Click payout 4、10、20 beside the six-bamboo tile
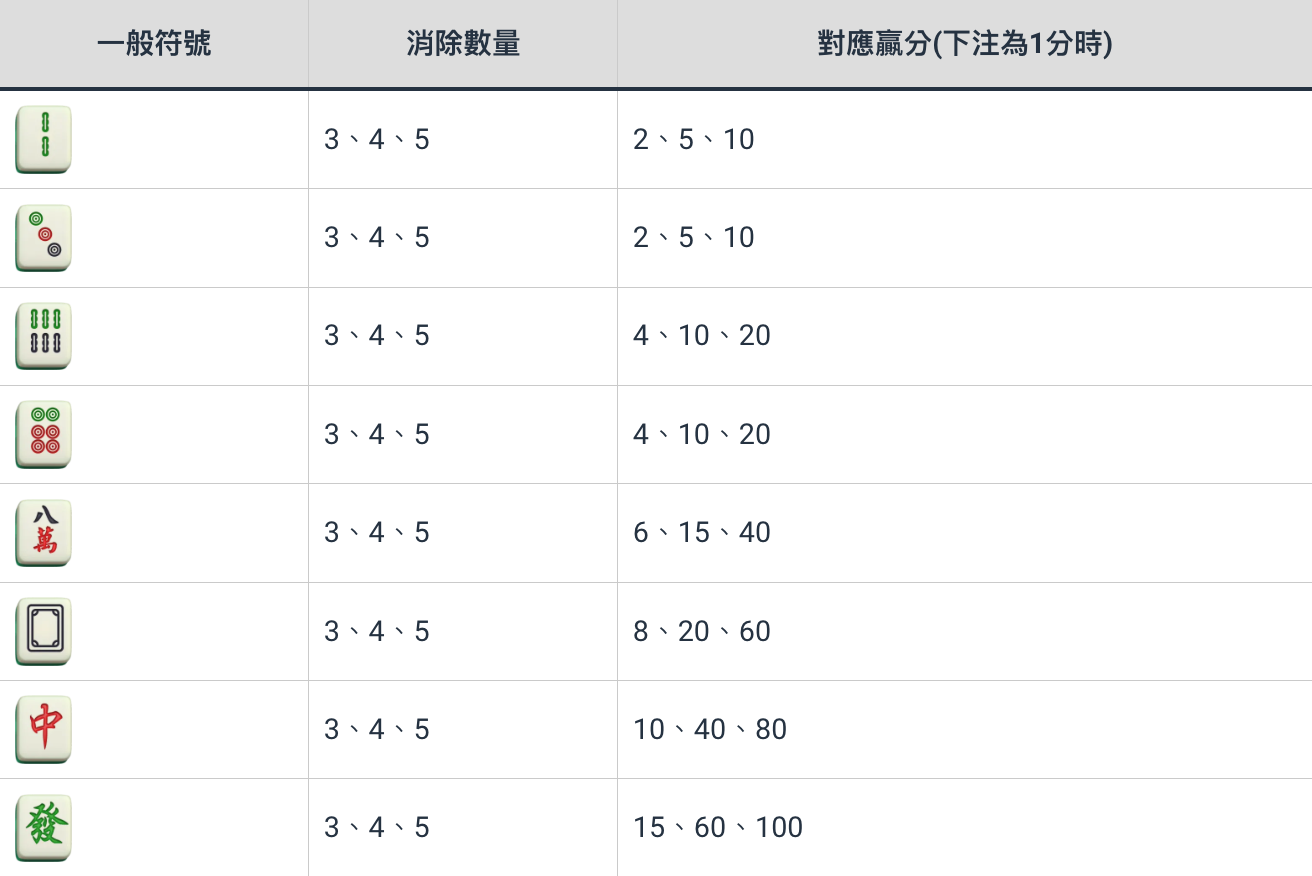Viewport: 1312px width, 876px height. pyautogui.click(x=702, y=336)
